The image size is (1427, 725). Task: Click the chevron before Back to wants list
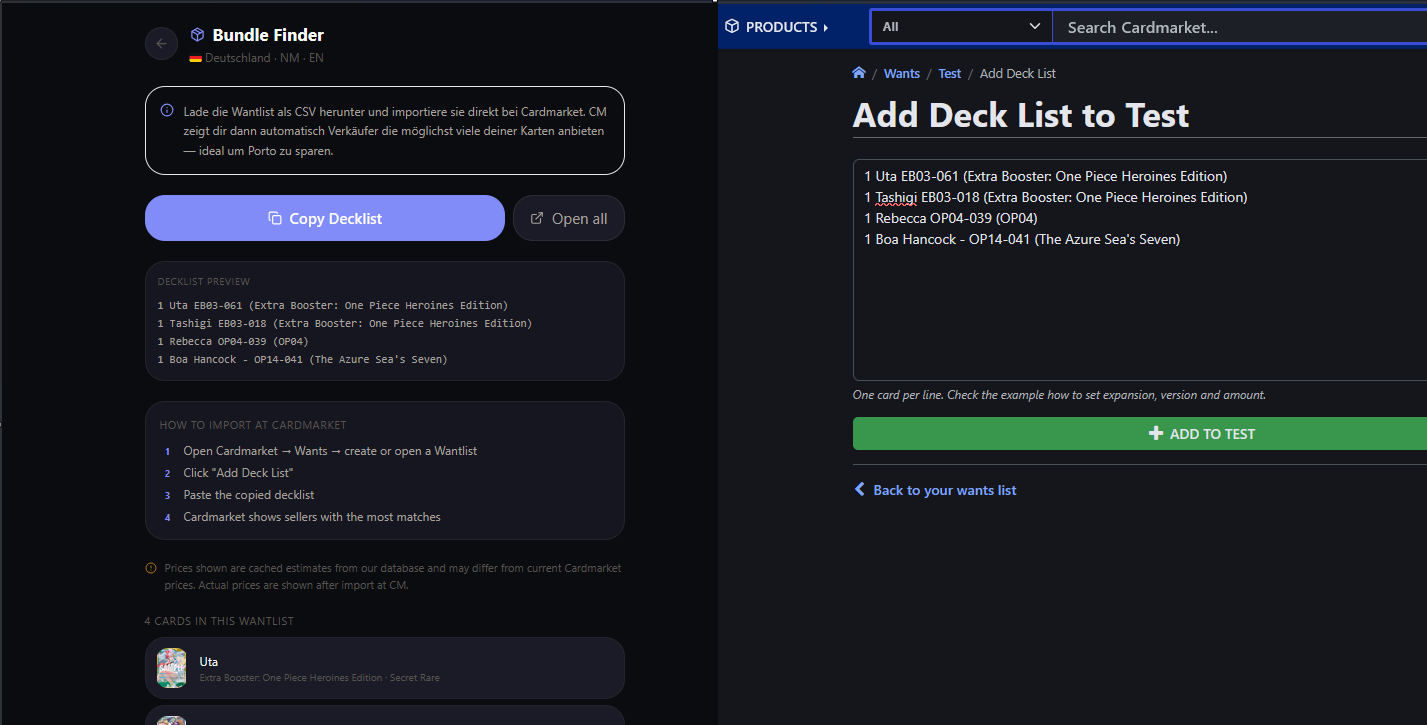click(859, 490)
